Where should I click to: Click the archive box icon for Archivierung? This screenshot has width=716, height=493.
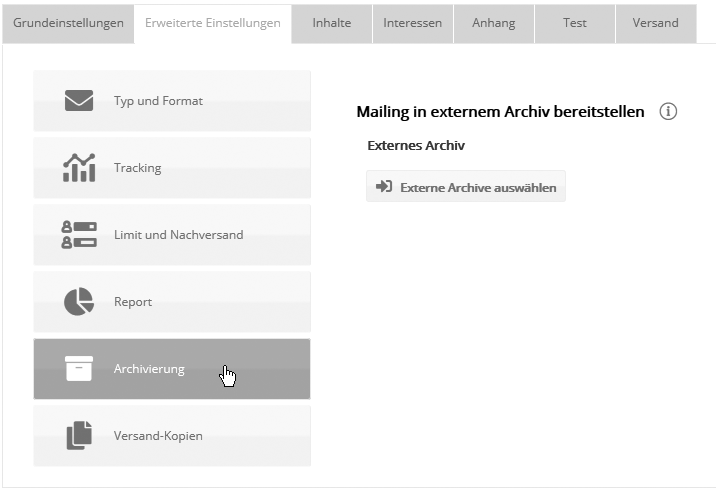tap(79, 368)
